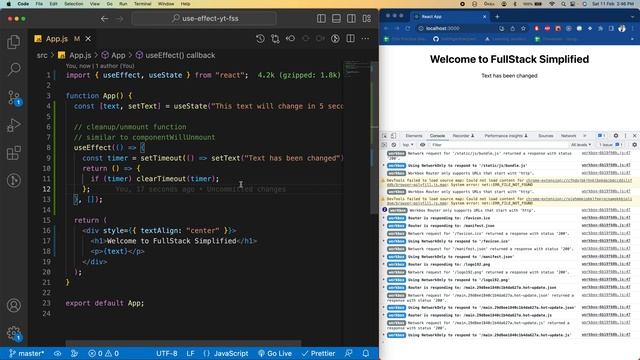
Task: Open the Source Control view
Action: coord(14,98)
